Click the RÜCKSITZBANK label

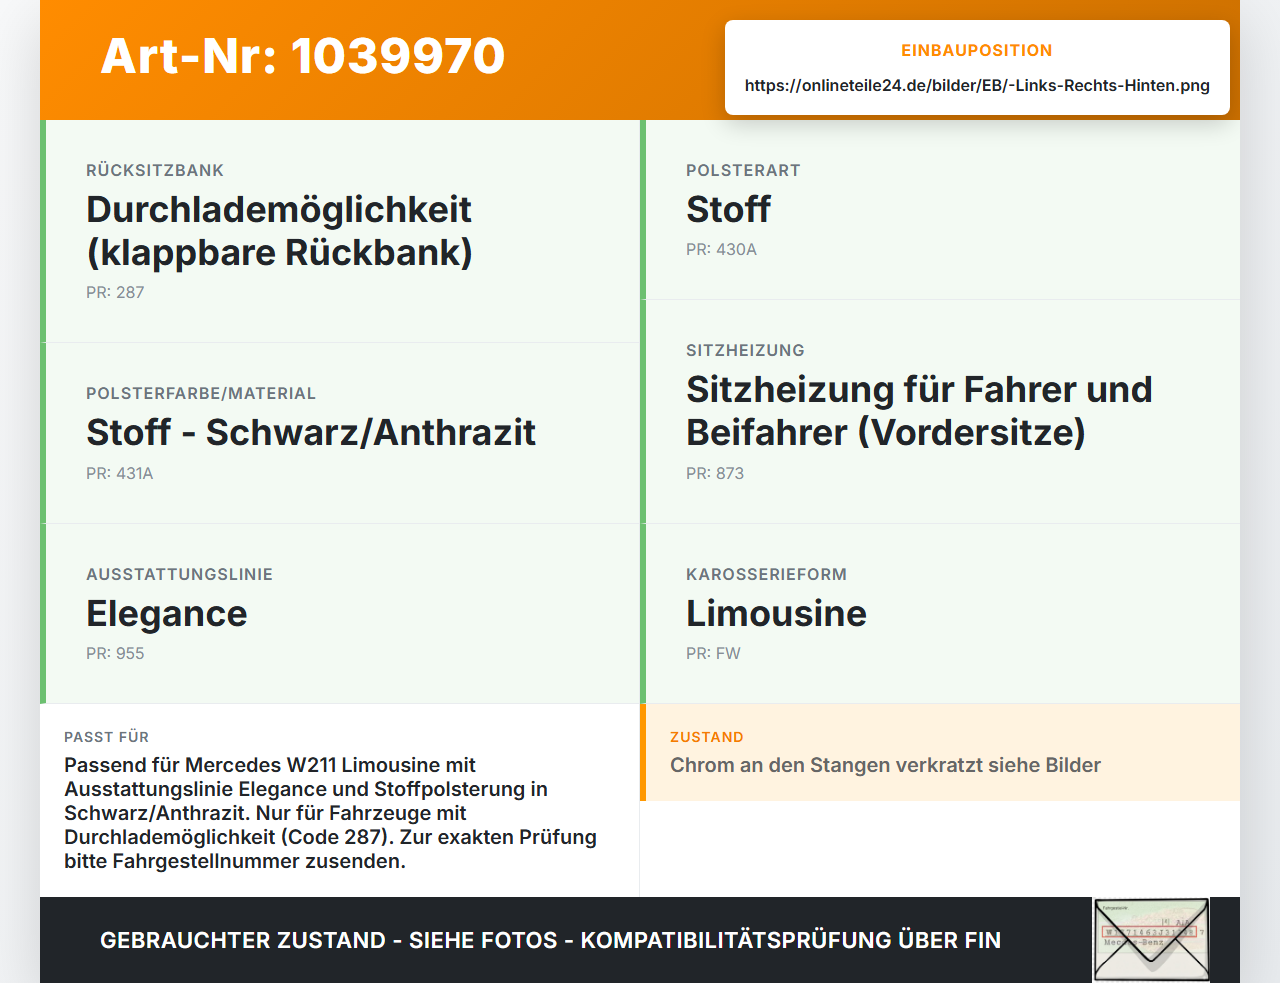(155, 170)
